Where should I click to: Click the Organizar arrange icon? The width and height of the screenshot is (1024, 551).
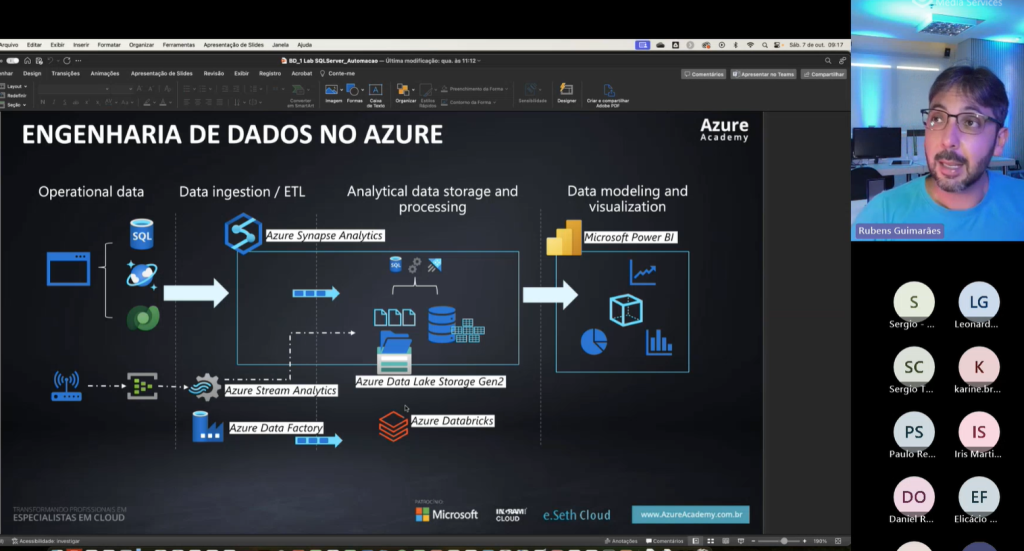click(x=406, y=91)
